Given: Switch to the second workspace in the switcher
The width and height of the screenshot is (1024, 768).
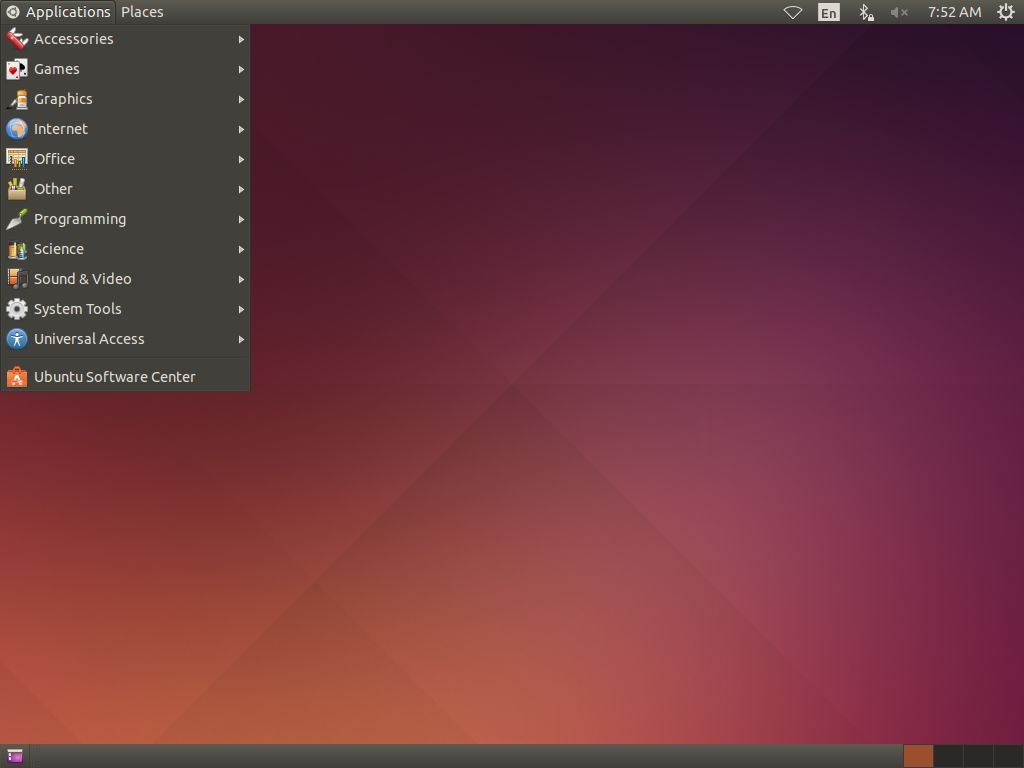Looking at the screenshot, I should 948,756.
